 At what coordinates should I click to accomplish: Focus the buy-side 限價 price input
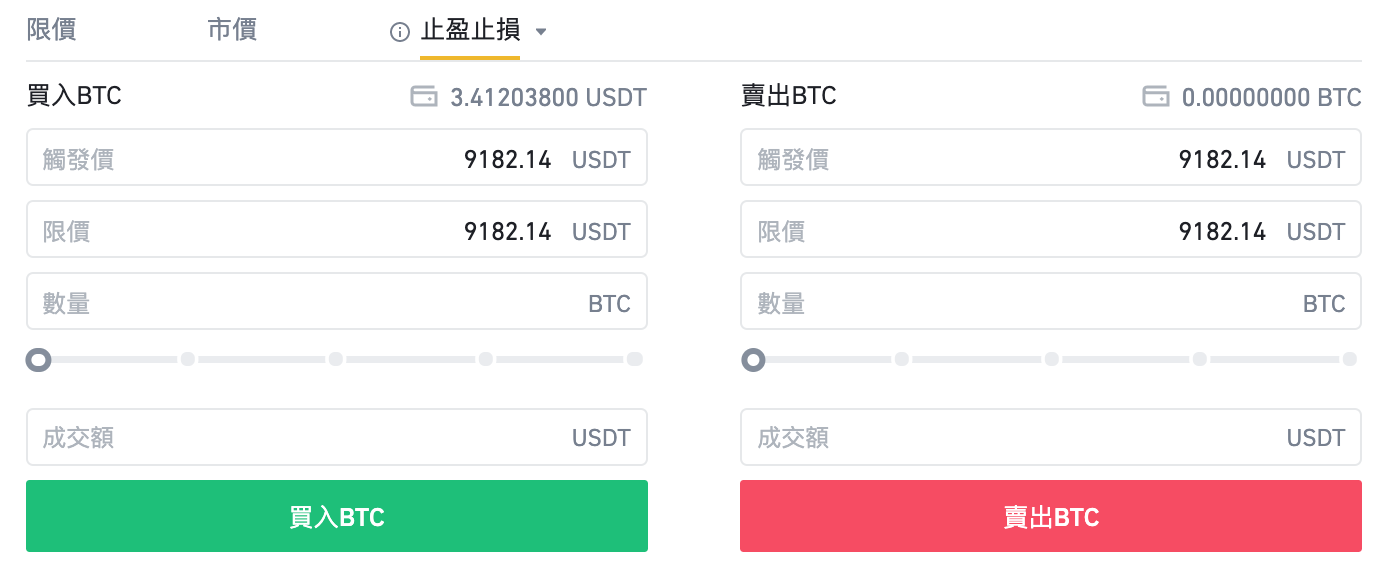tap(300, 230)
